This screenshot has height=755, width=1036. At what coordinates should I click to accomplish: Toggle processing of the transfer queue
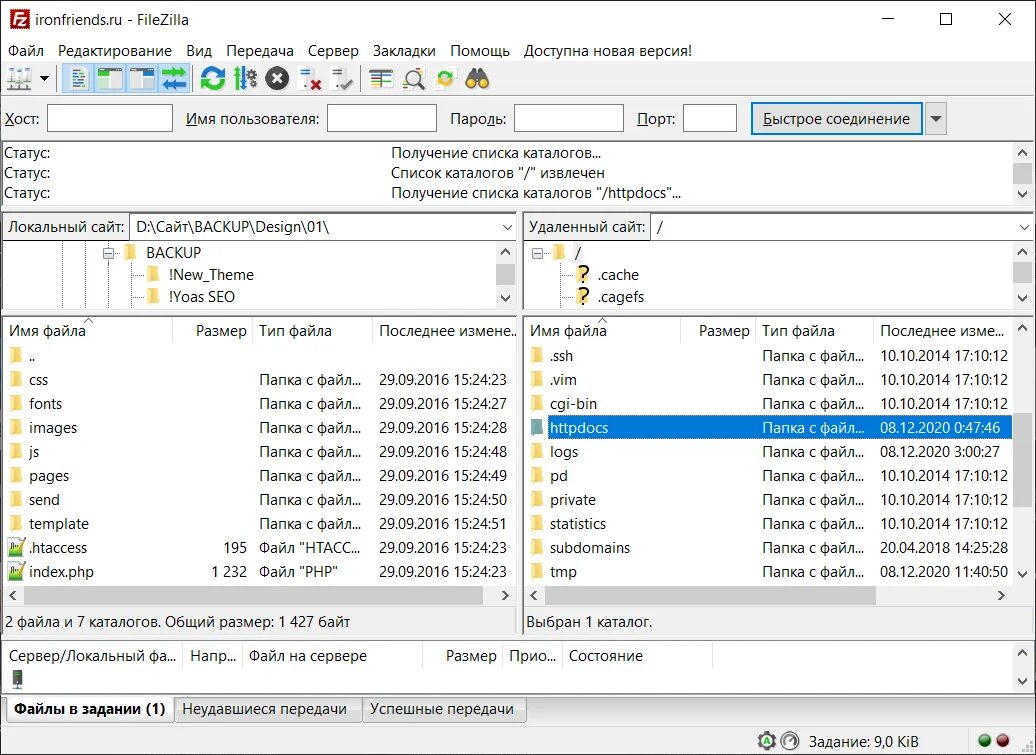[x=245, y=79]
